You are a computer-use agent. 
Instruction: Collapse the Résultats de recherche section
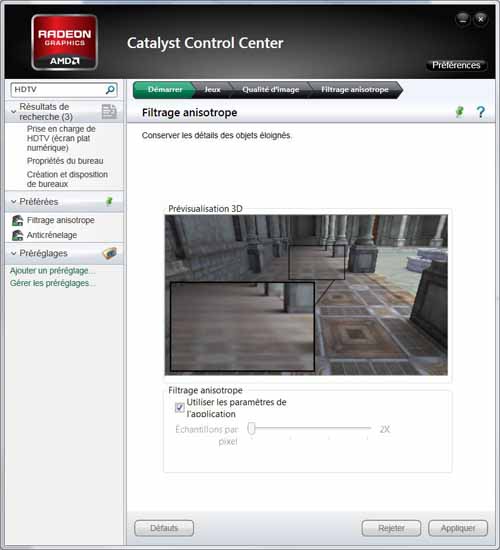13,112
